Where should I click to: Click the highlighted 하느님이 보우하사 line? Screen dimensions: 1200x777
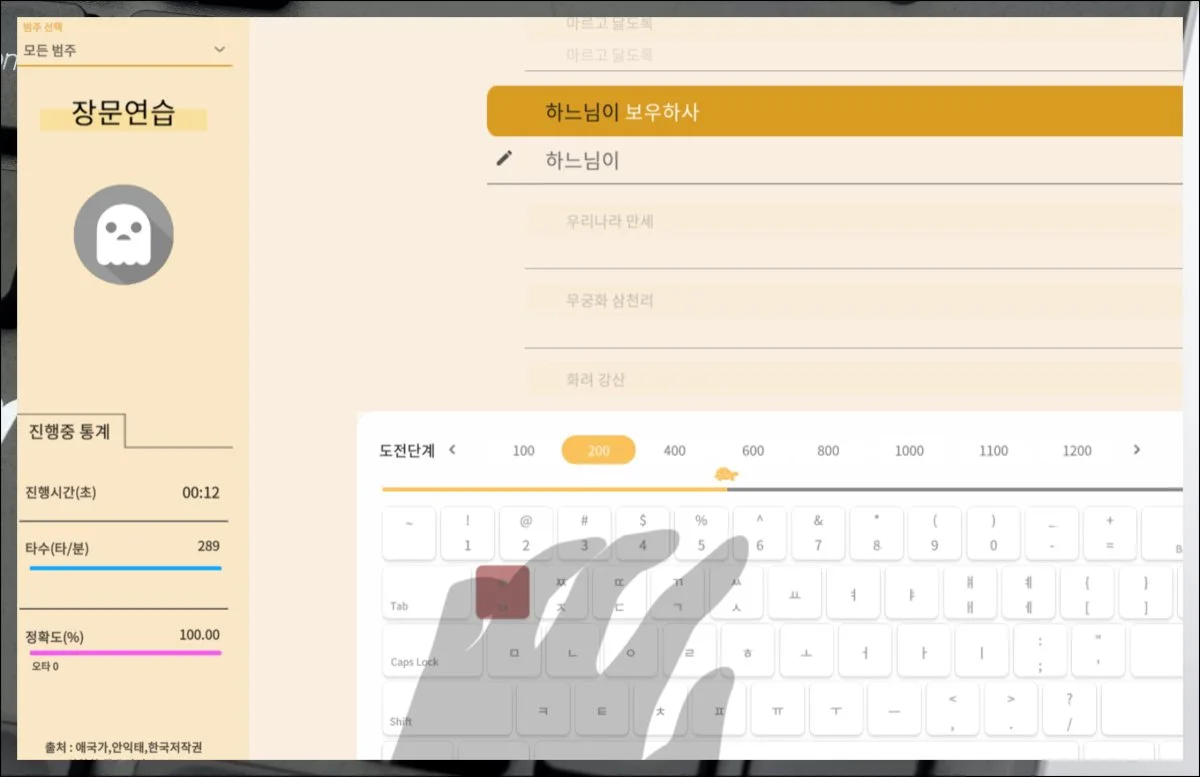(x=700, y=110)
